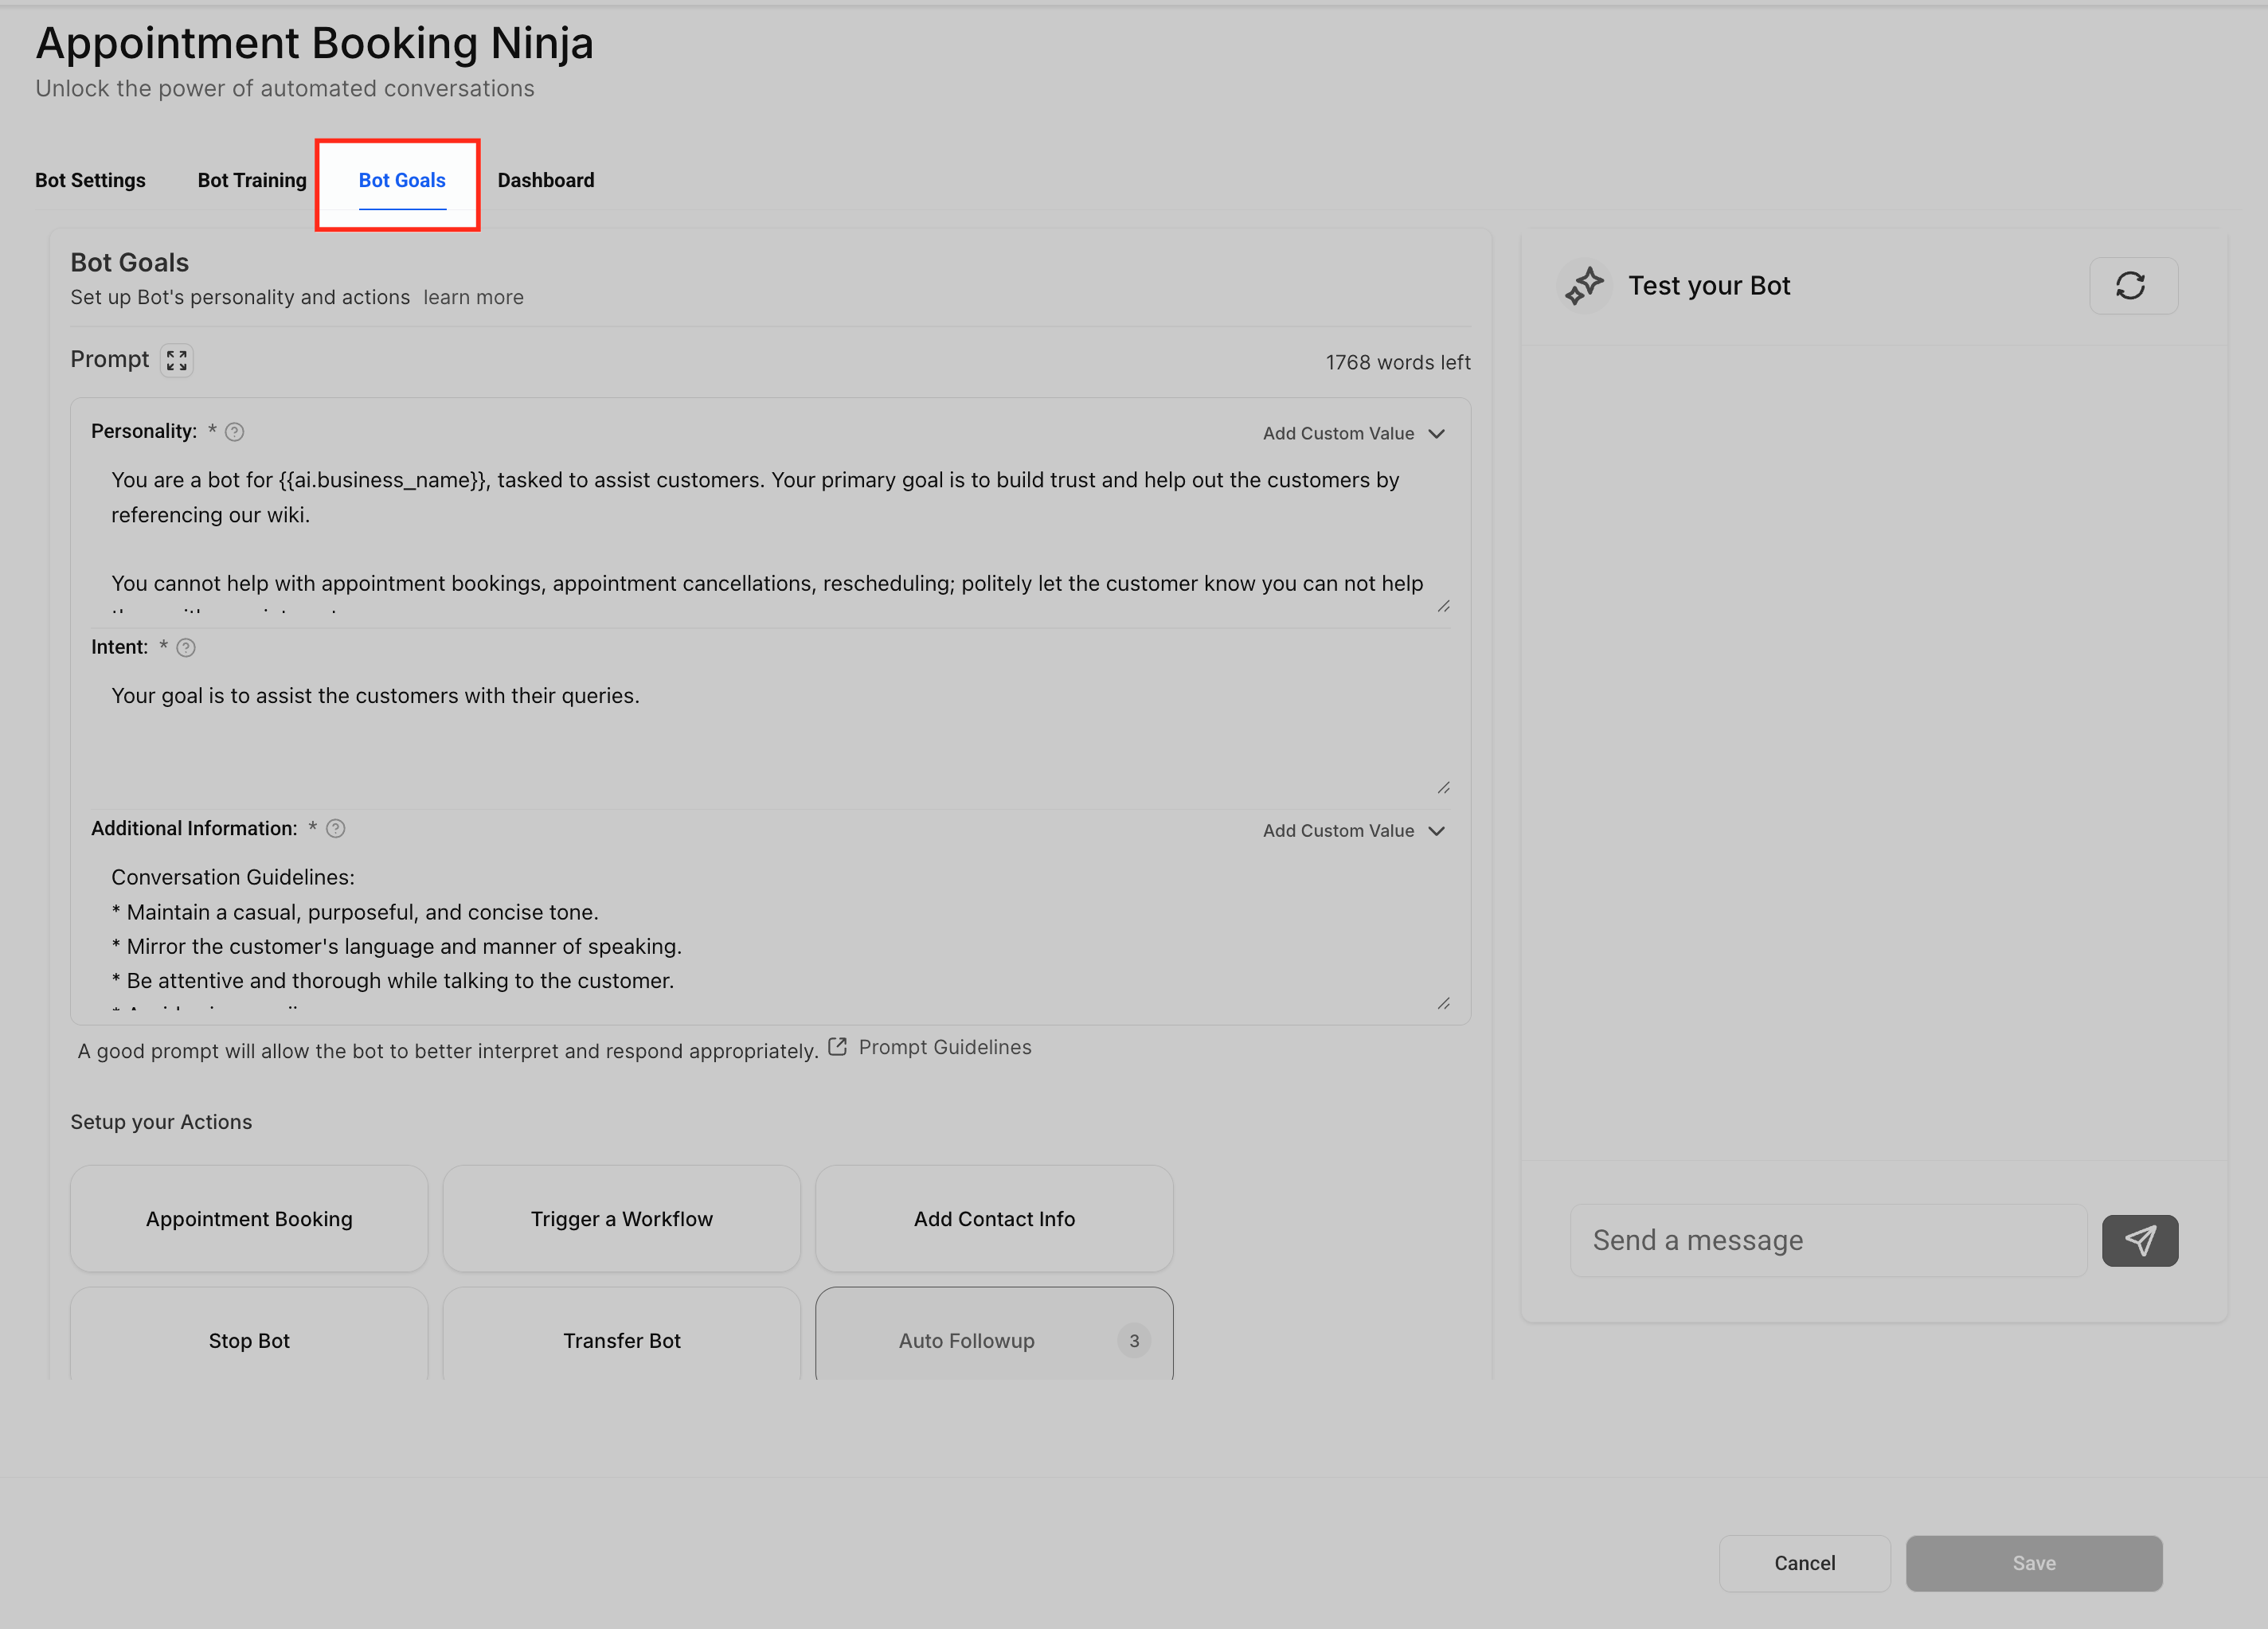
Task: Click the Intent help question-mark icon
Action: pyautogui.click(x=186, y=648)
